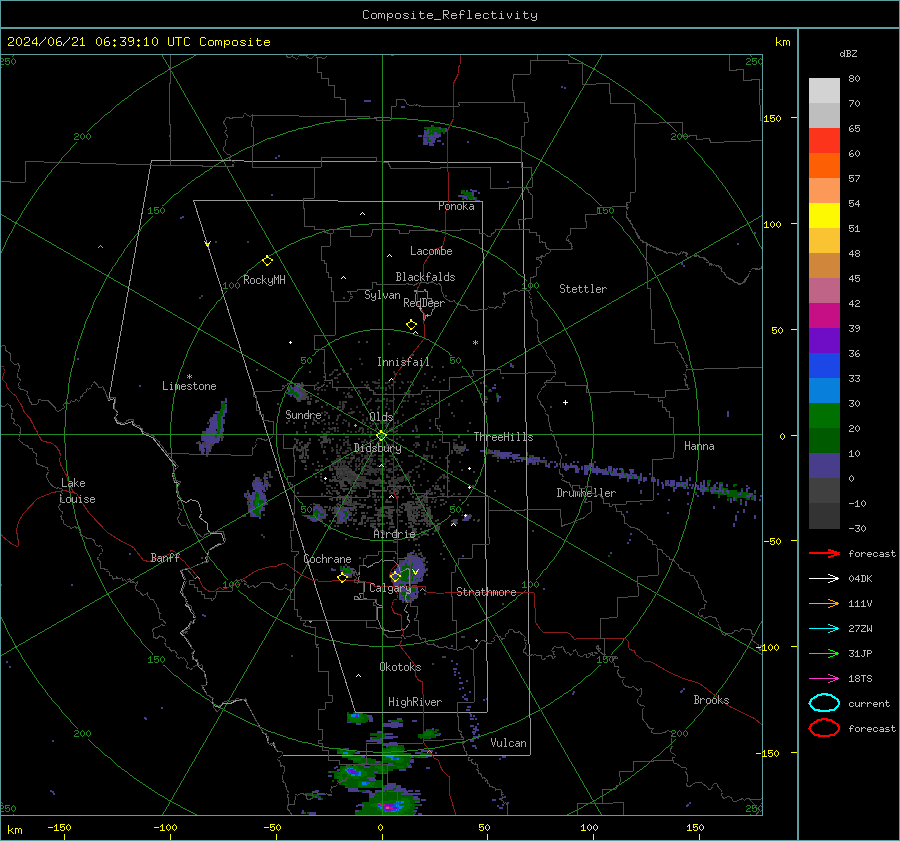
Task: Click the orange 57-60 dBZ color swatch
Action: pos(824,166)
